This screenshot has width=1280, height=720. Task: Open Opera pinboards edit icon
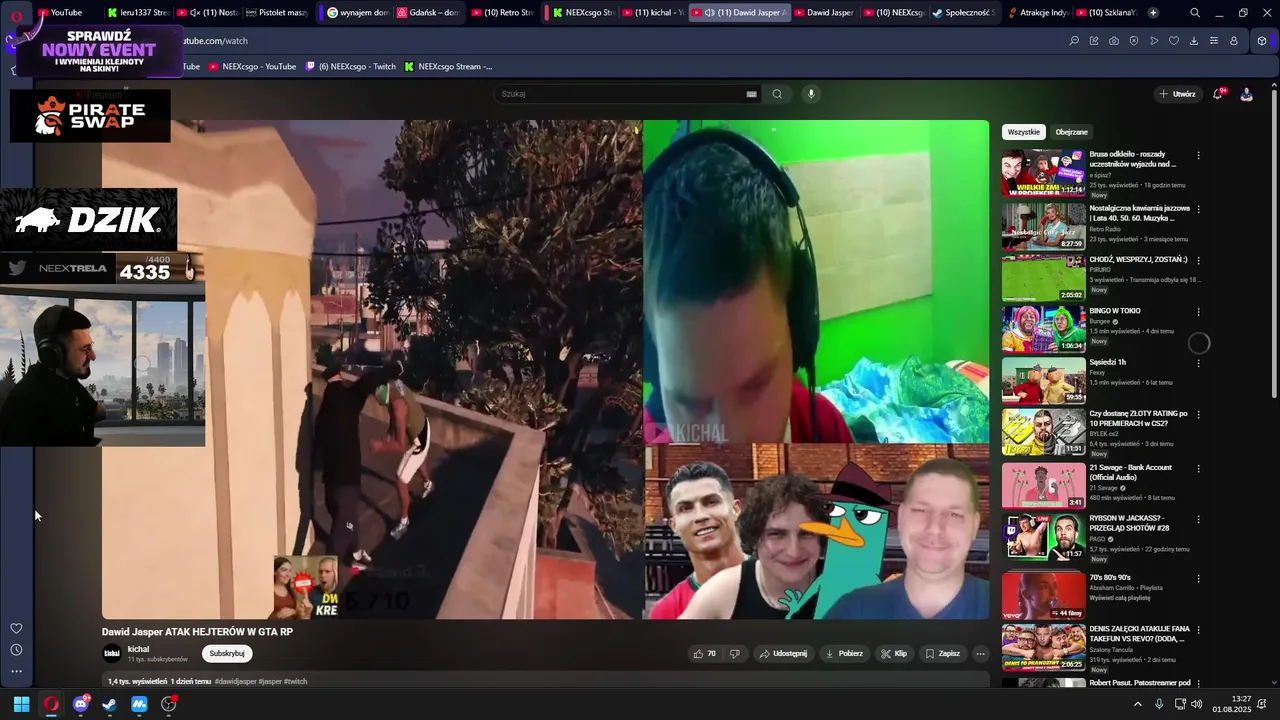pyautogui.click(x=1094, y=41)
